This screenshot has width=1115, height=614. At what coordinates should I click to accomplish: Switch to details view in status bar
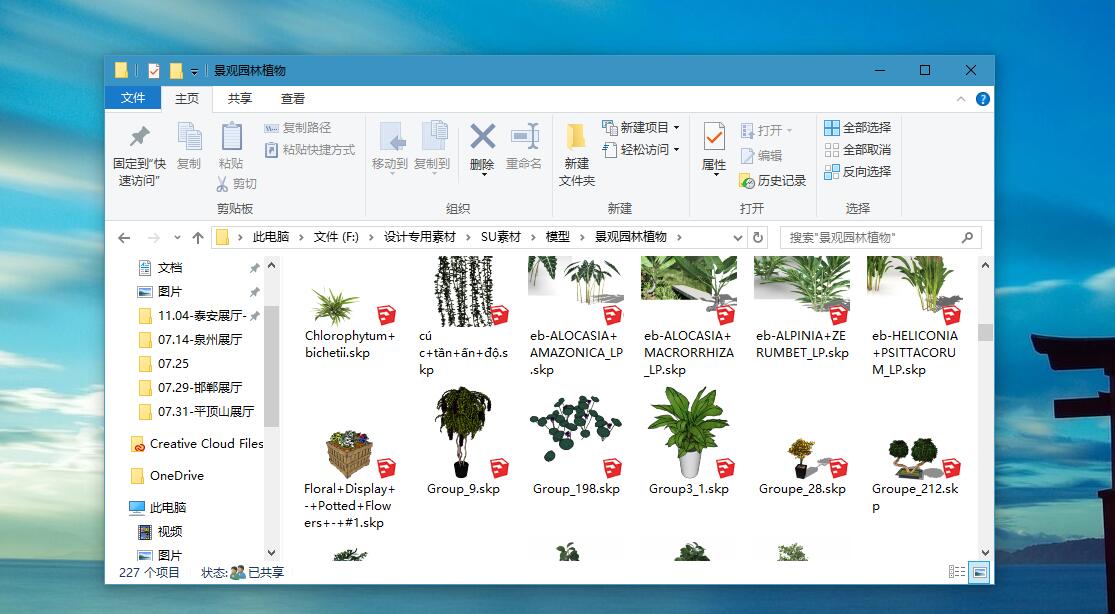tap(957, 572)
